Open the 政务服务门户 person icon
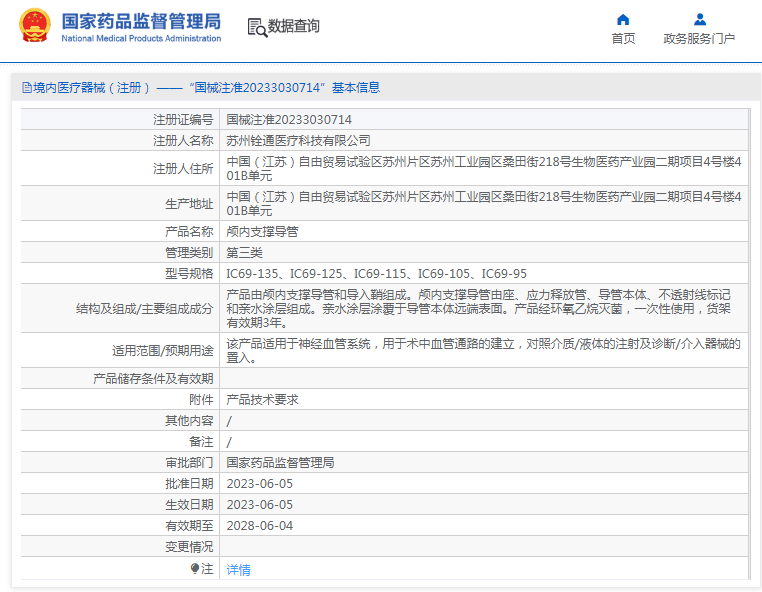 coord(700,19)
